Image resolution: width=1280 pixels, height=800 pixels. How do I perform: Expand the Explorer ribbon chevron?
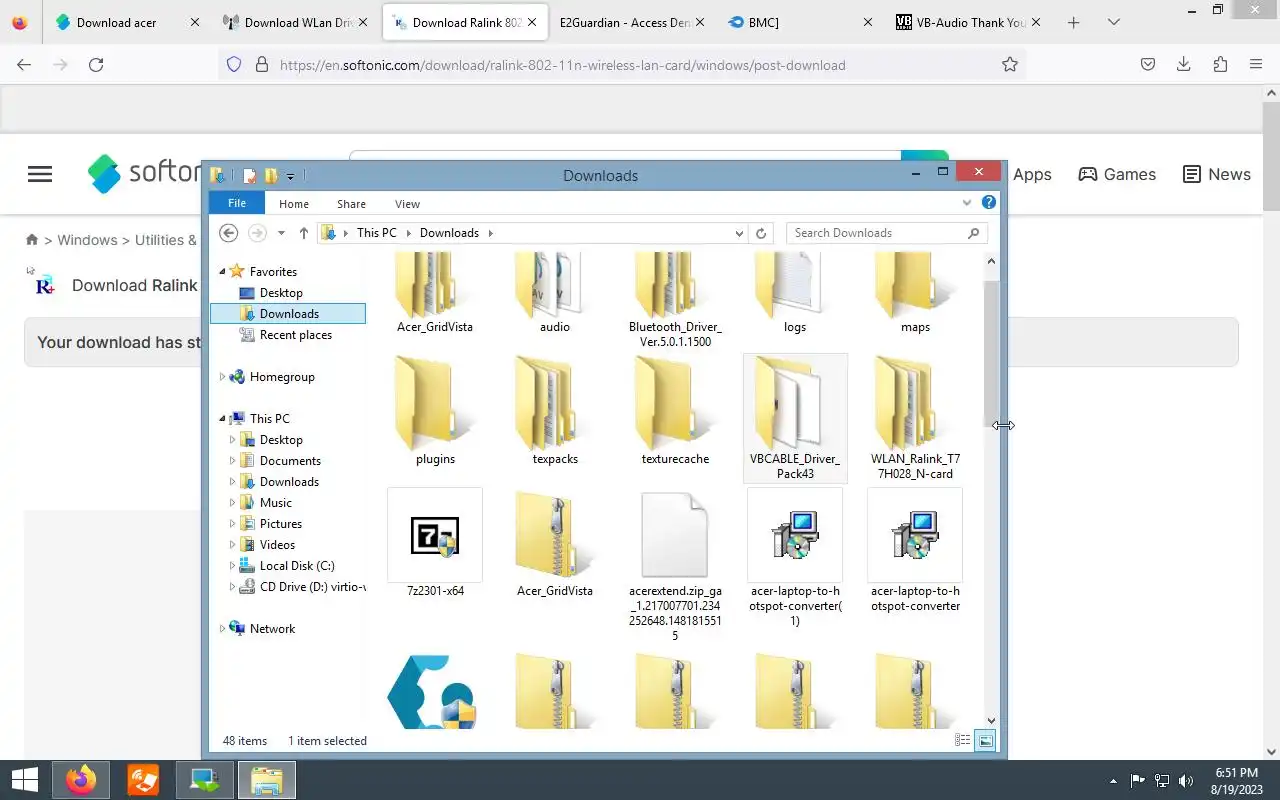coord(967,203)
